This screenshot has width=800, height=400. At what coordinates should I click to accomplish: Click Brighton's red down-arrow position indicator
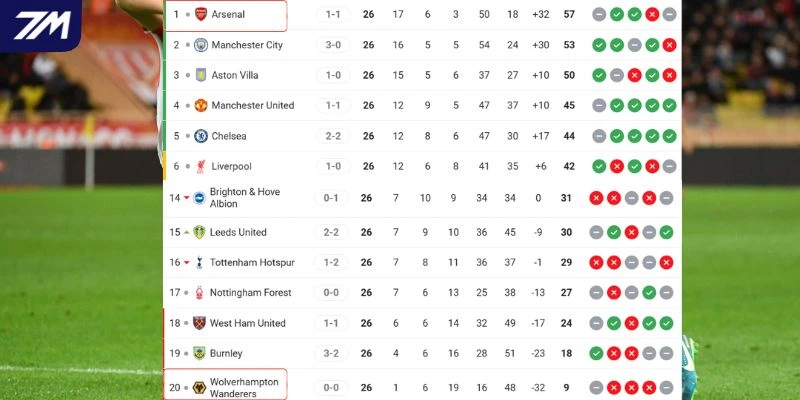186,198
